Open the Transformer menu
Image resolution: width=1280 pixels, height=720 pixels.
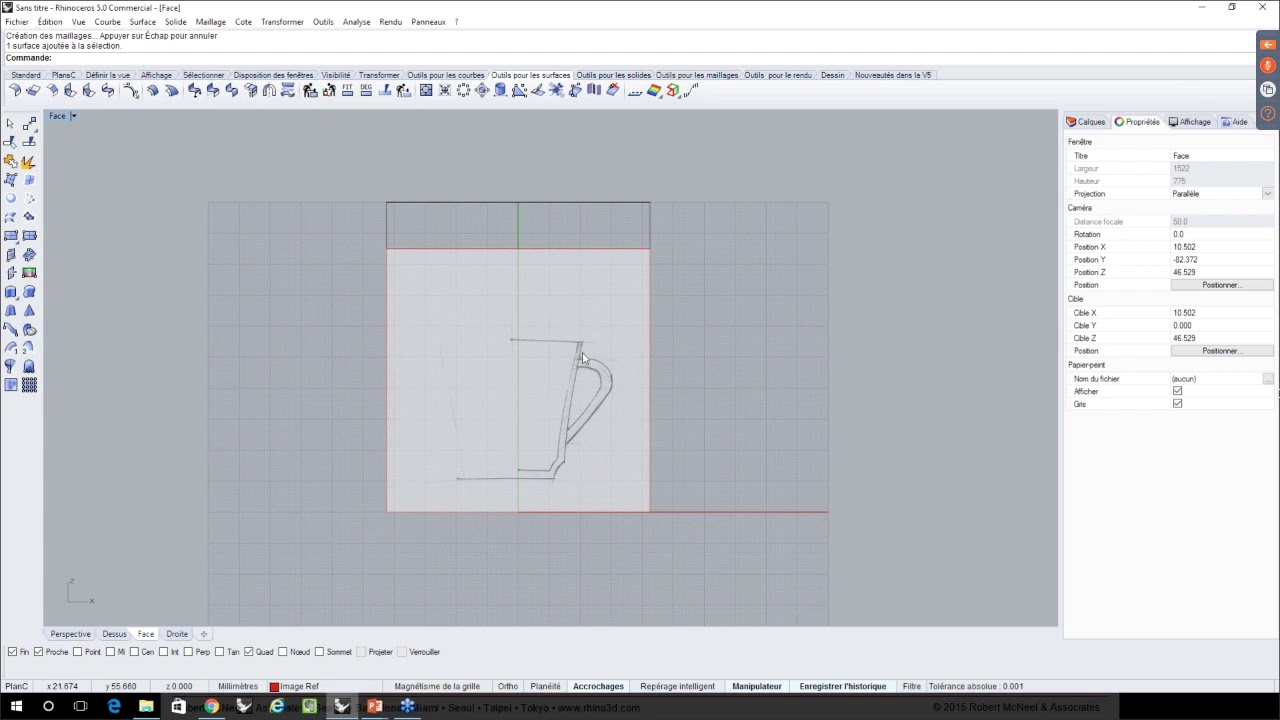pos(282,22)
